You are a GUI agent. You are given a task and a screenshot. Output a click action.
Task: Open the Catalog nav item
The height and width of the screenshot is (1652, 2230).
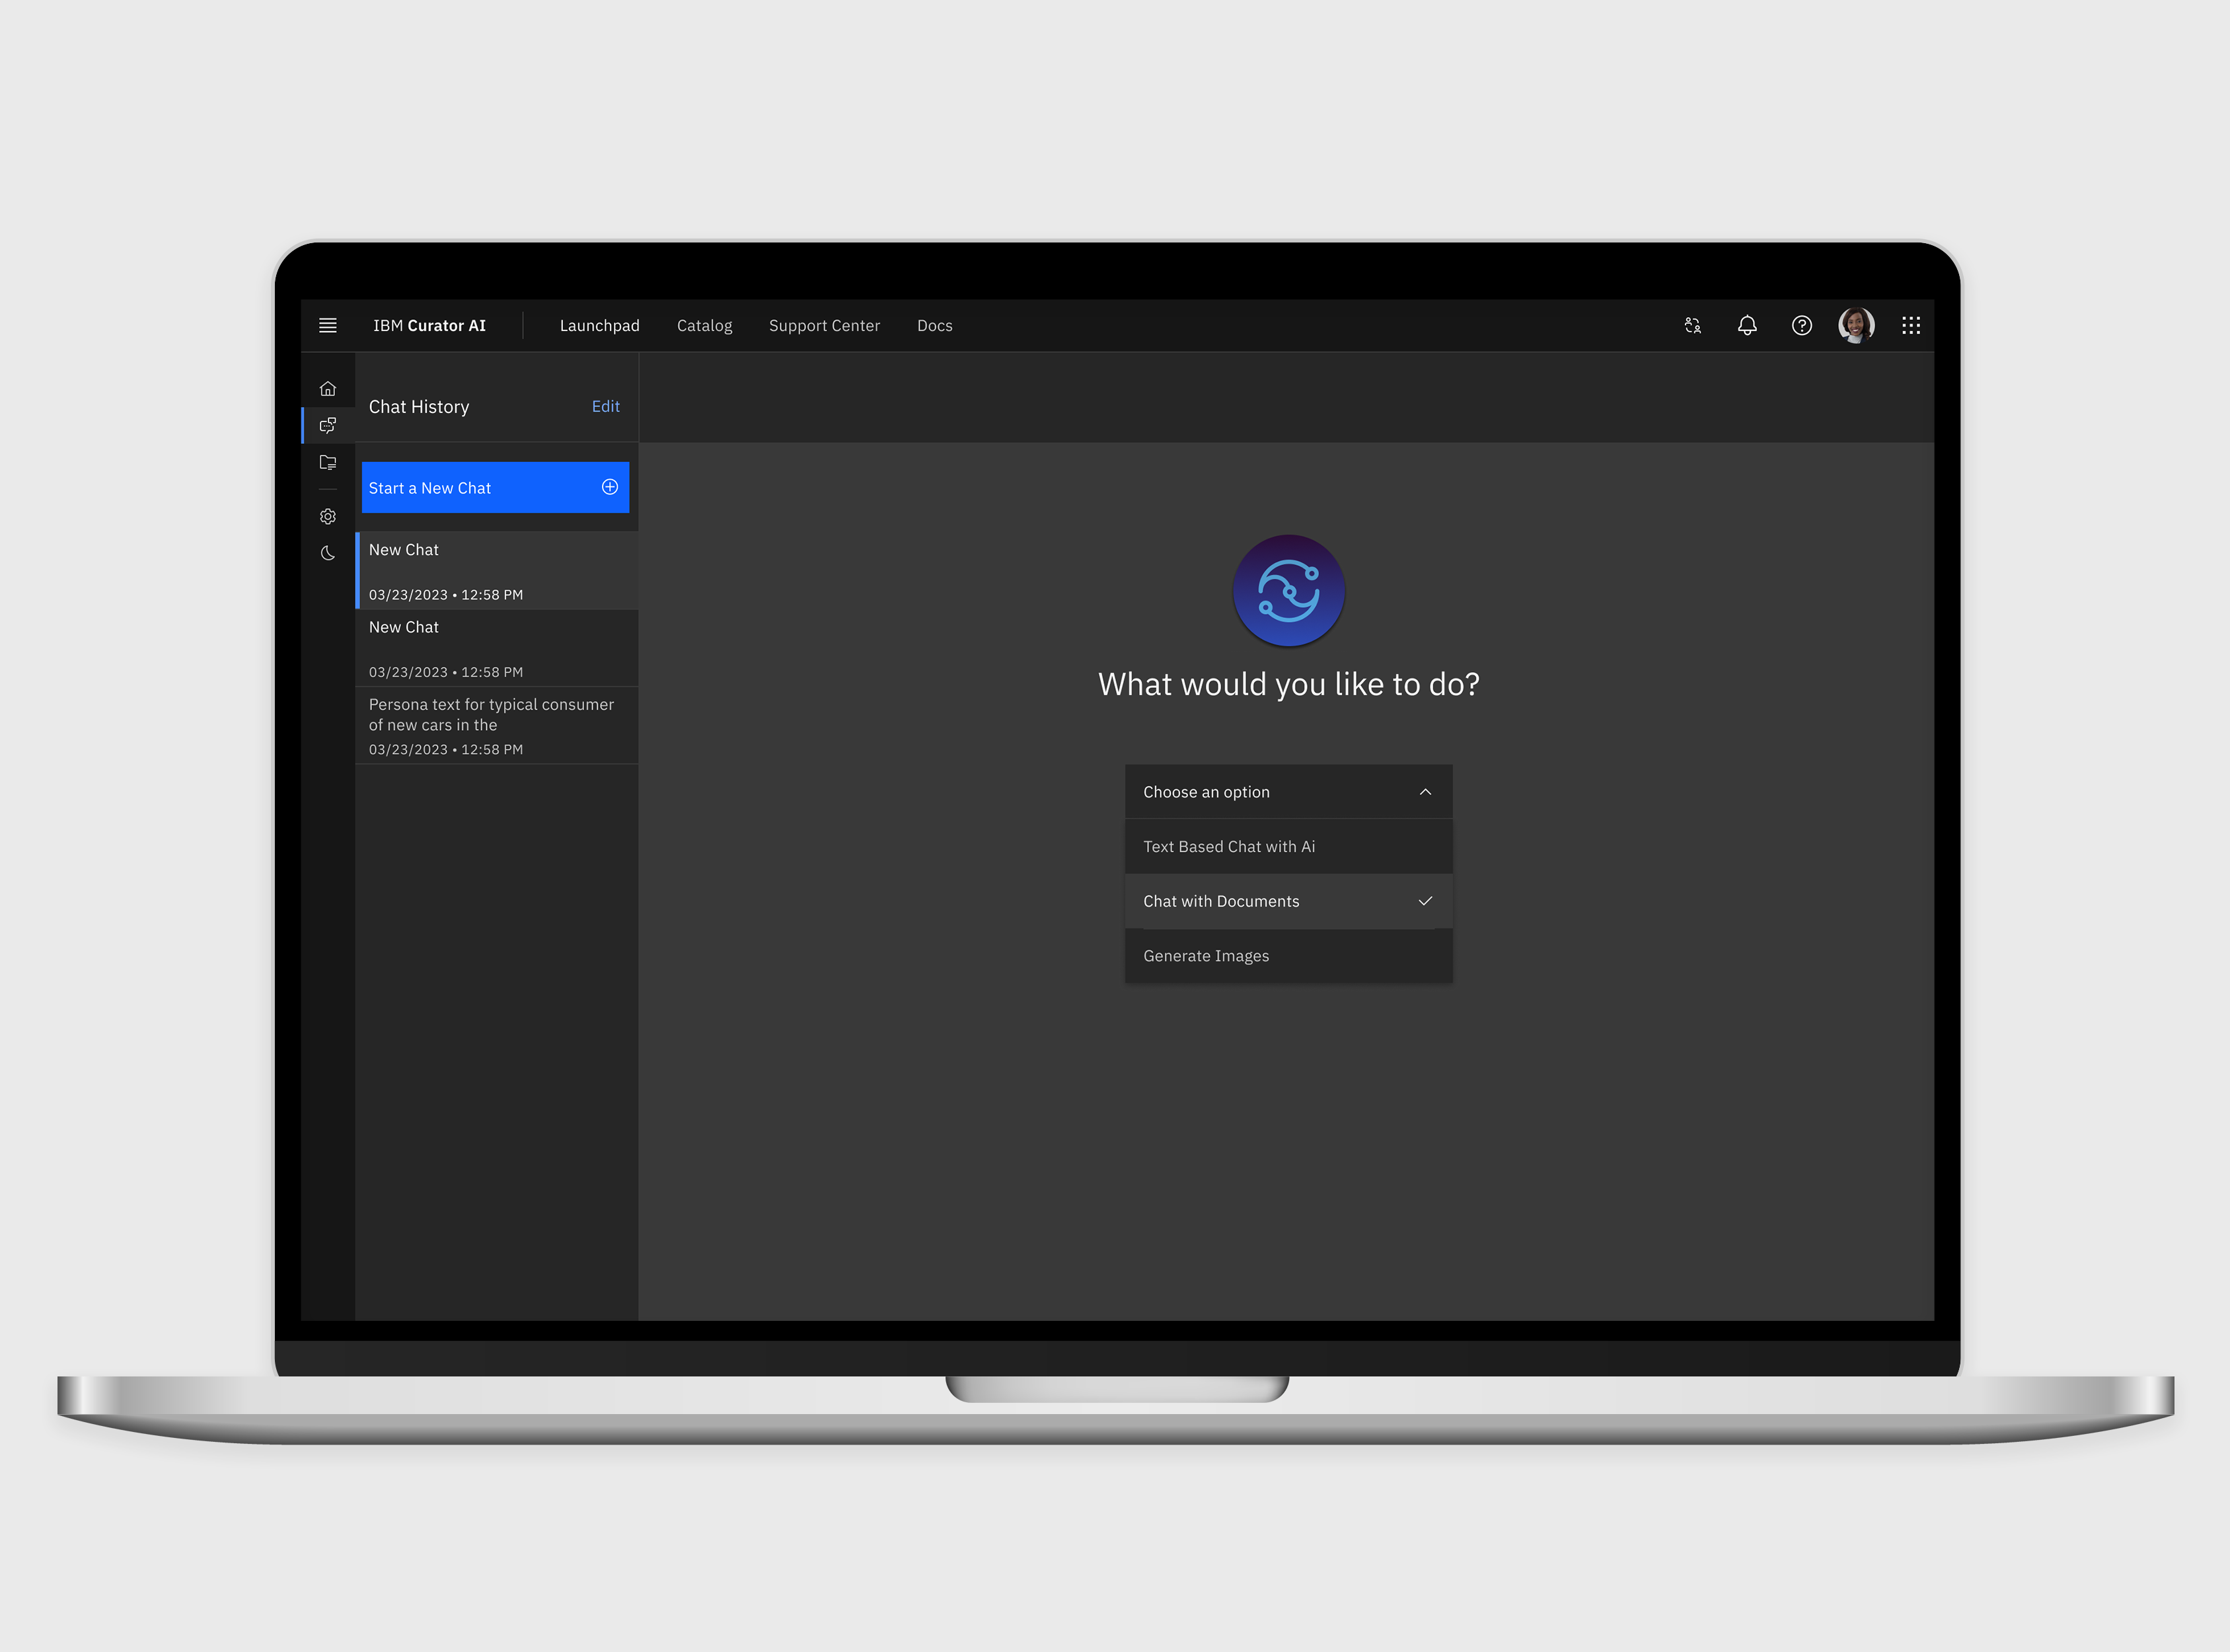[x=704, y=325]
